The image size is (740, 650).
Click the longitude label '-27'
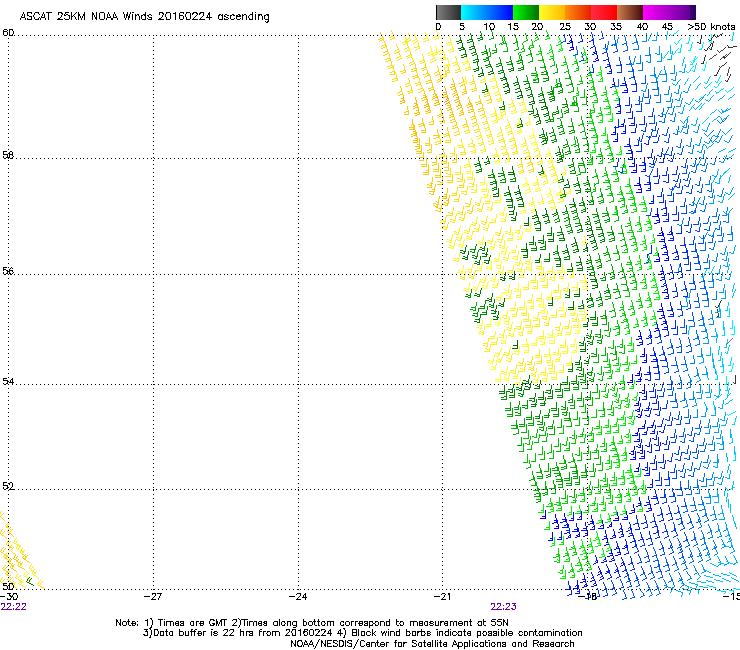point(153,597)
